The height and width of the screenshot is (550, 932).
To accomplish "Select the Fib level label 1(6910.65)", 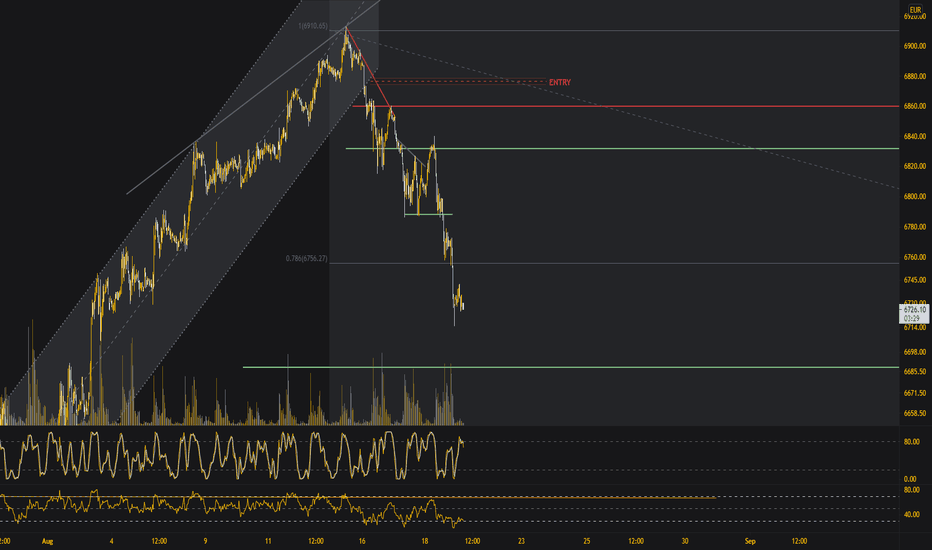I will coord(313,26).
